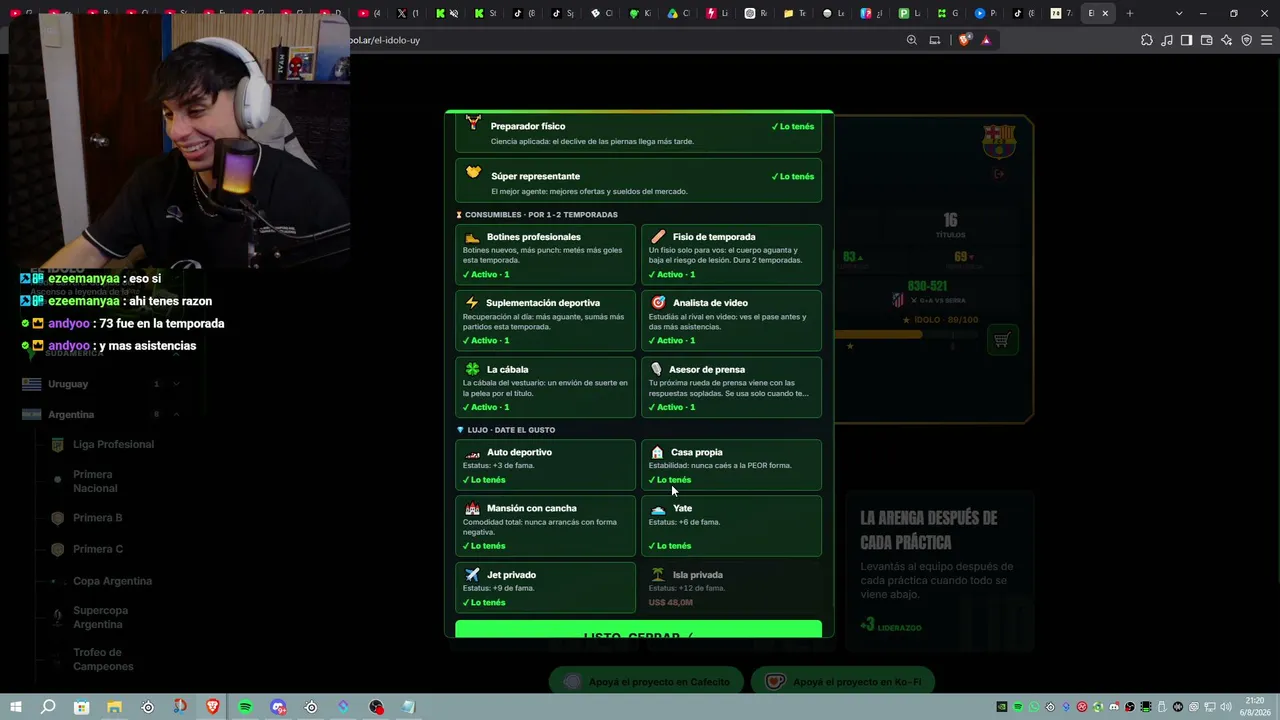1280x720 pixels.
Task: Select Primera Nacional in the sidebar
Action: tap(95, 481)
